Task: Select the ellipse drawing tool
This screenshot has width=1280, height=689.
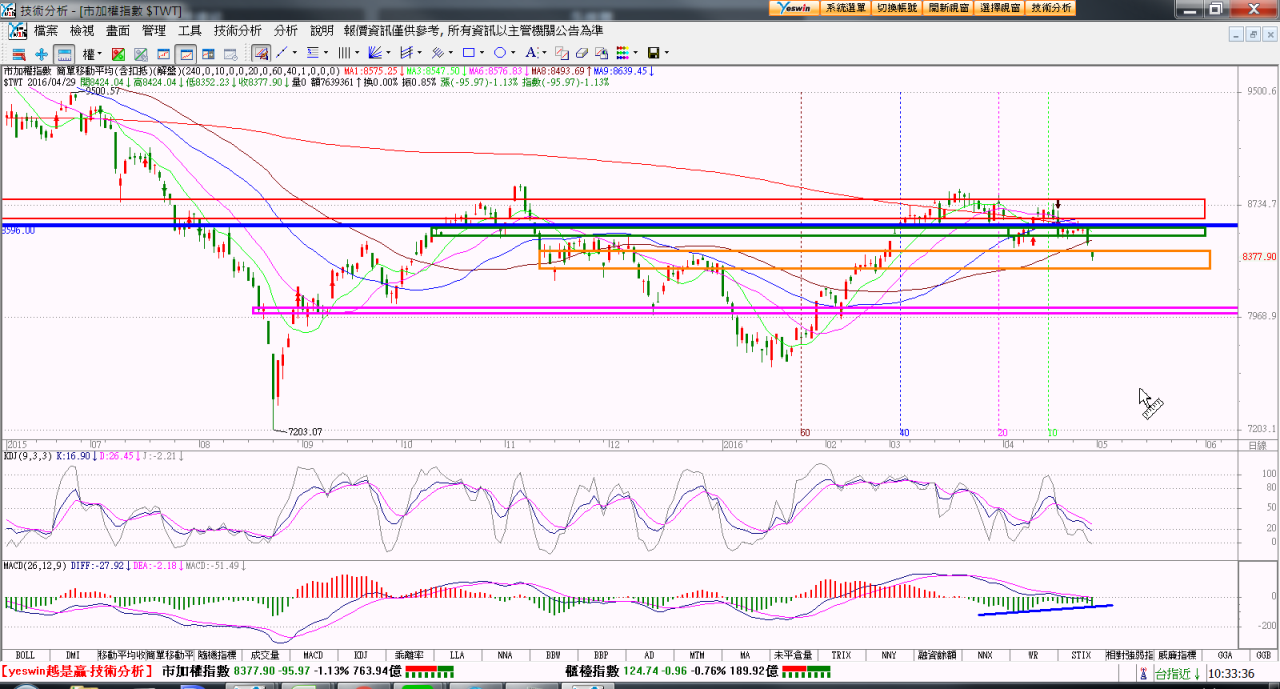Action: [499, 53]
